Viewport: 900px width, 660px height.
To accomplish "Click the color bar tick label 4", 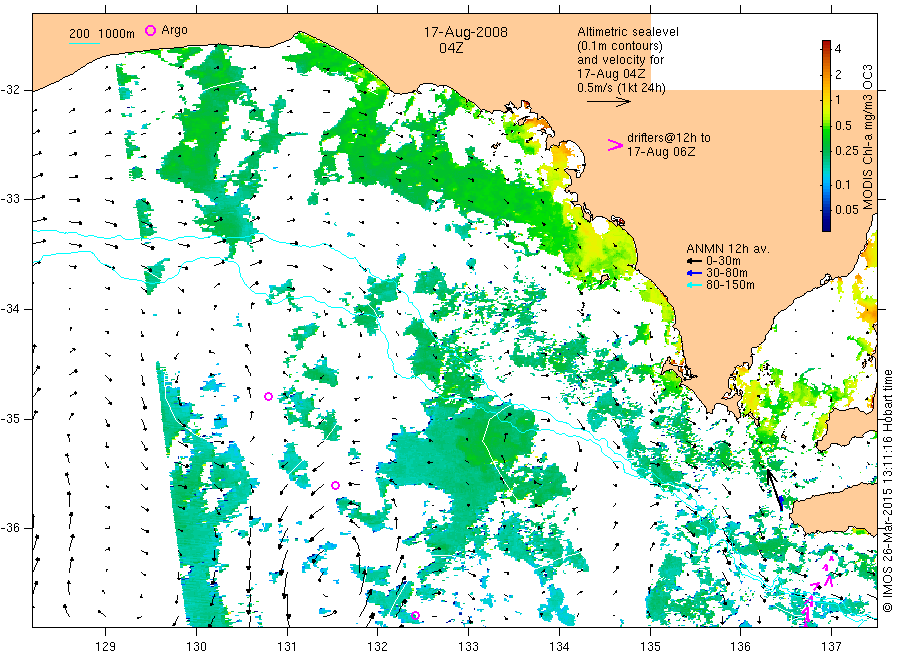I will coord(838,49).
